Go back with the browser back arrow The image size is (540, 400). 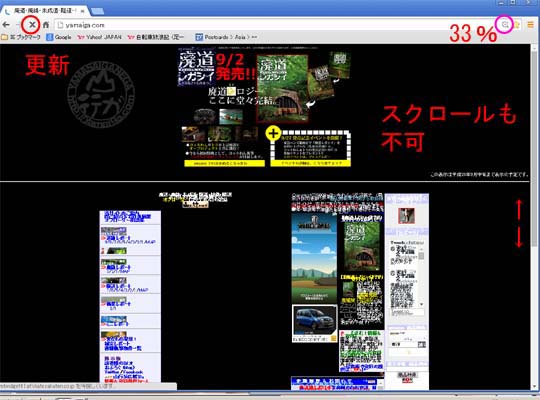6,25
